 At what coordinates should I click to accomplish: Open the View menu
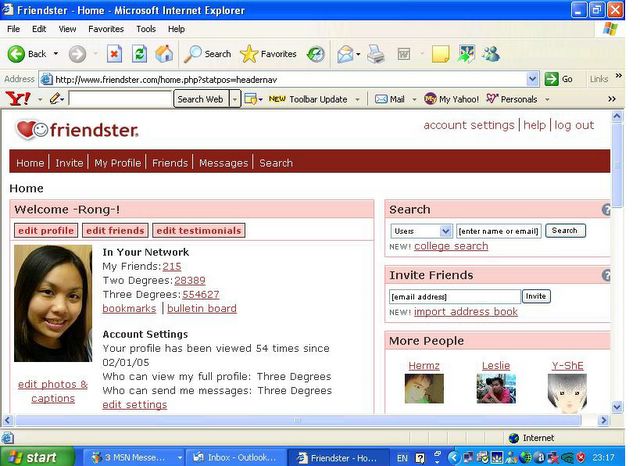67,29
